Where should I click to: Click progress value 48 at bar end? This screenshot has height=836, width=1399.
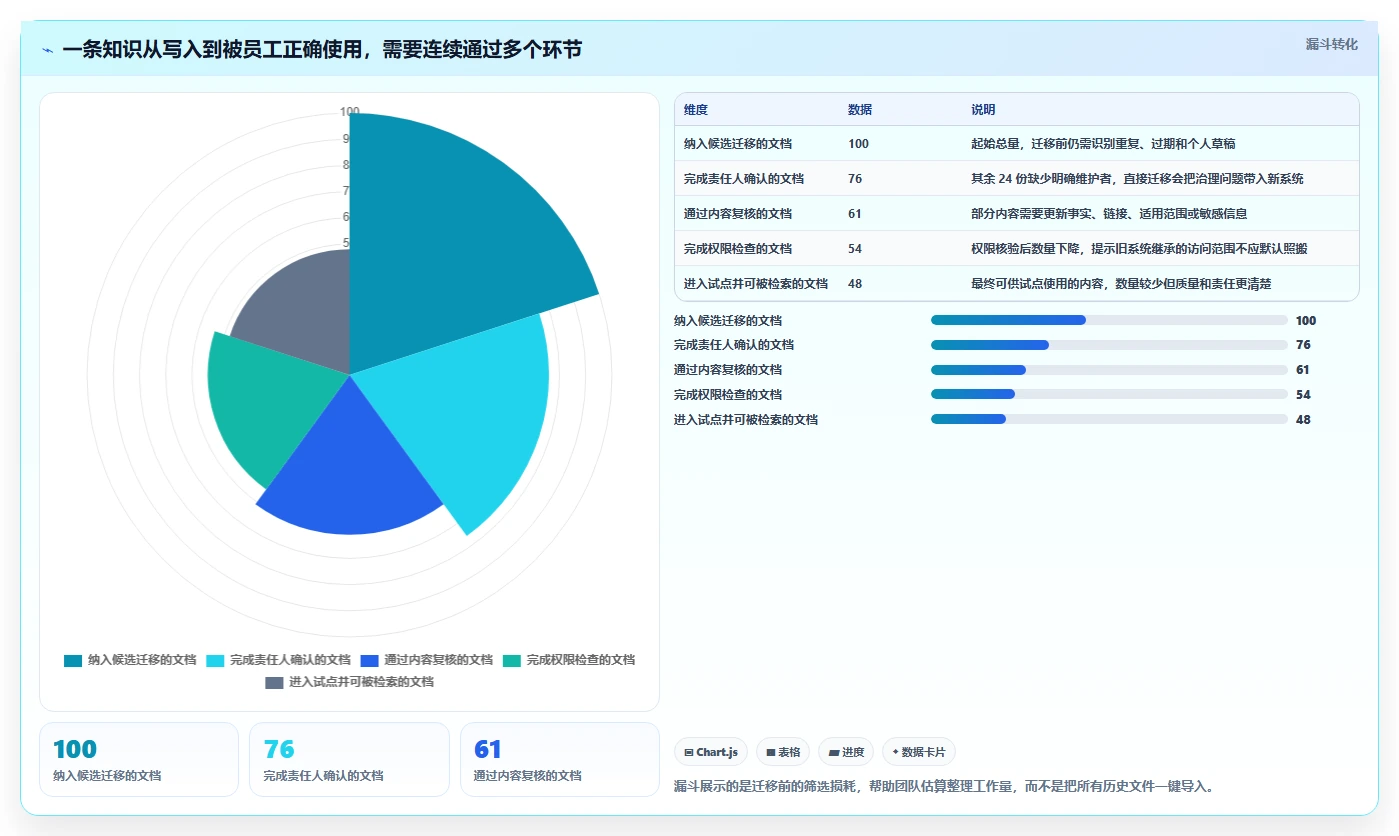tap(1303, 420)
